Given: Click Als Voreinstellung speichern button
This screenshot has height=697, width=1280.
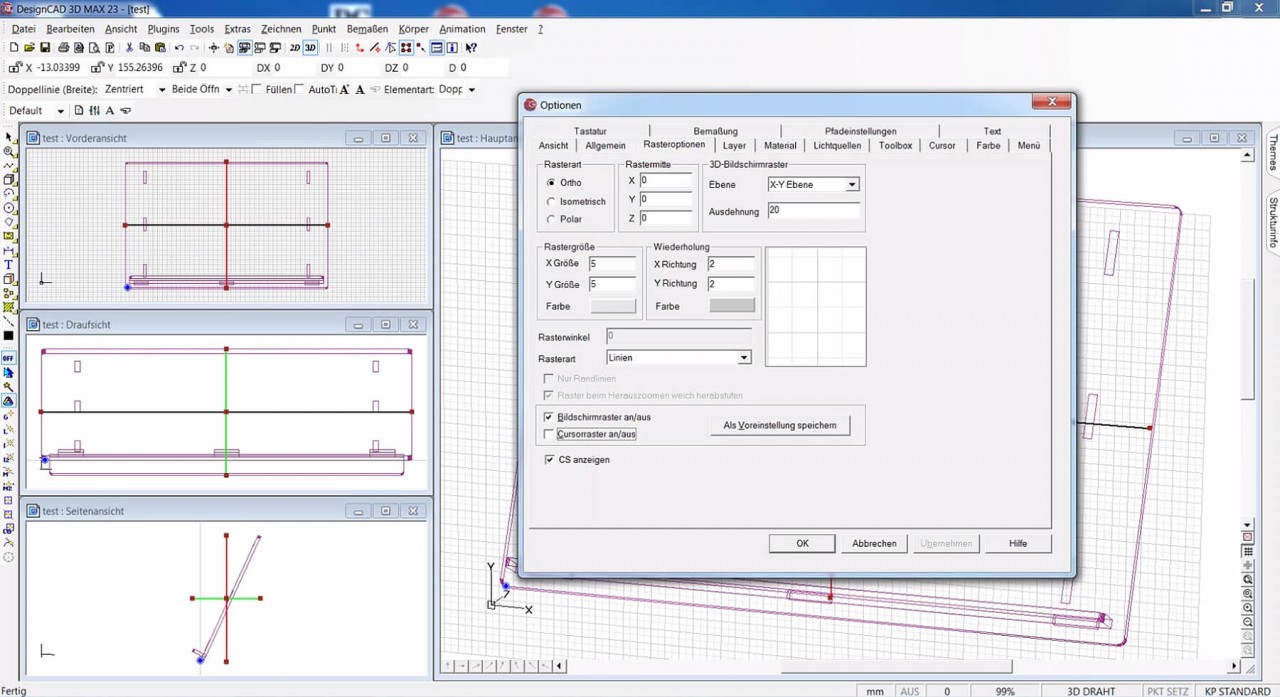Looking at the screenshot, I should 779,426.
